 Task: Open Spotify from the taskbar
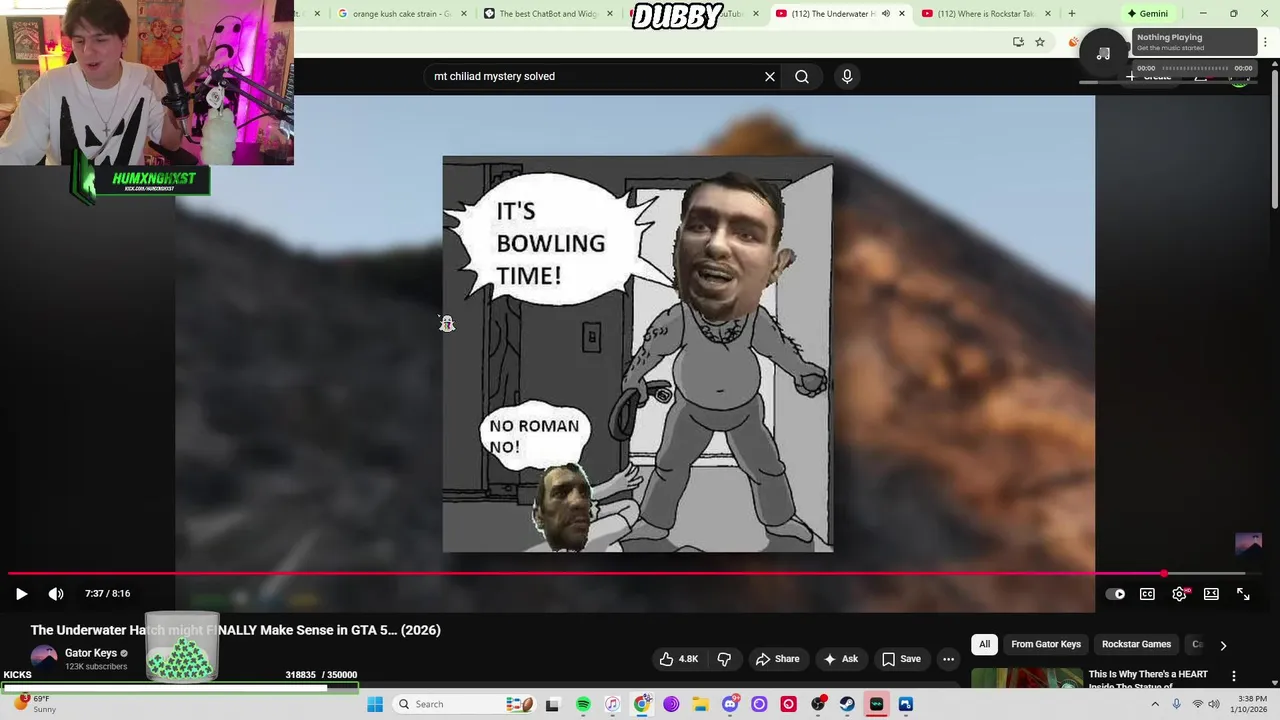[583, 704]
